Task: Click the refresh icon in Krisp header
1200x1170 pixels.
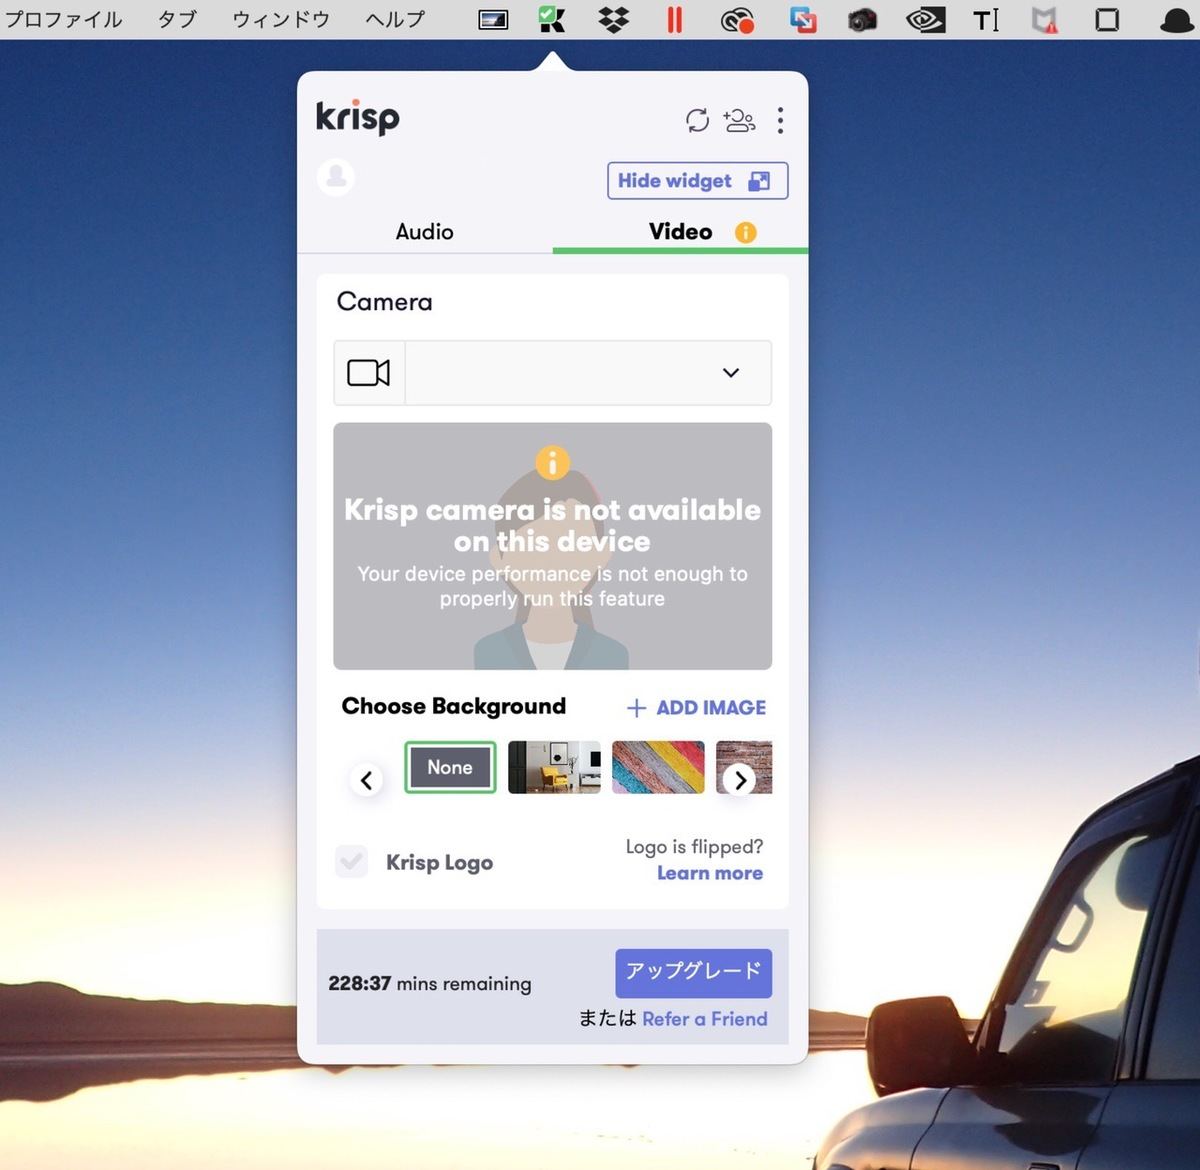Action: click(x=697, y=121)
